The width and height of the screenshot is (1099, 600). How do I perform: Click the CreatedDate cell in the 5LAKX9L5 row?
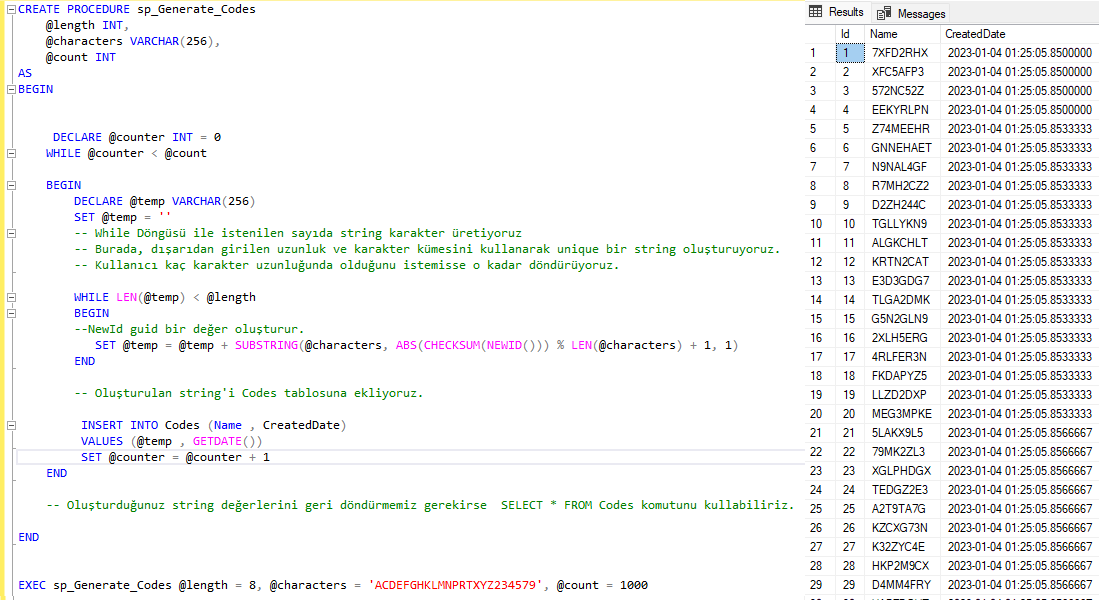pyautogui.click(x=1020, y=432)
